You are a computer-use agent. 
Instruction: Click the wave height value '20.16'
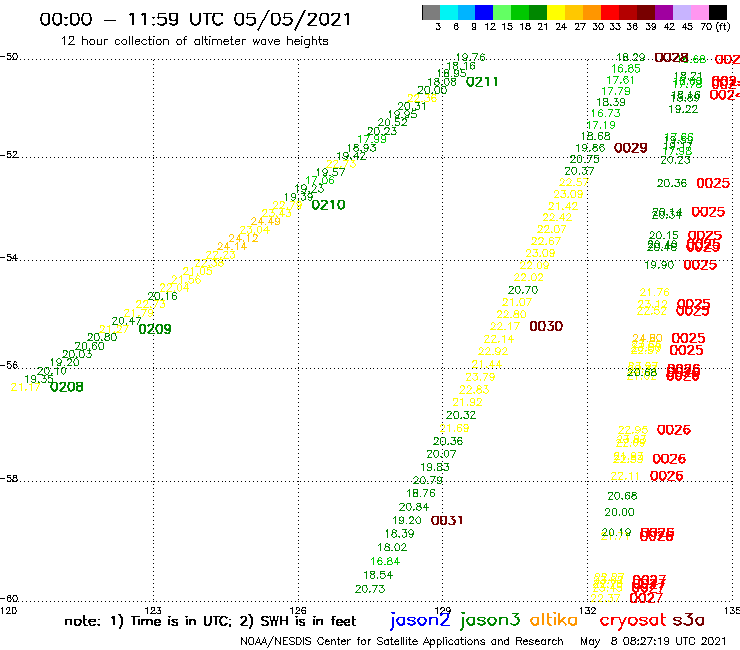click(162, 296)
